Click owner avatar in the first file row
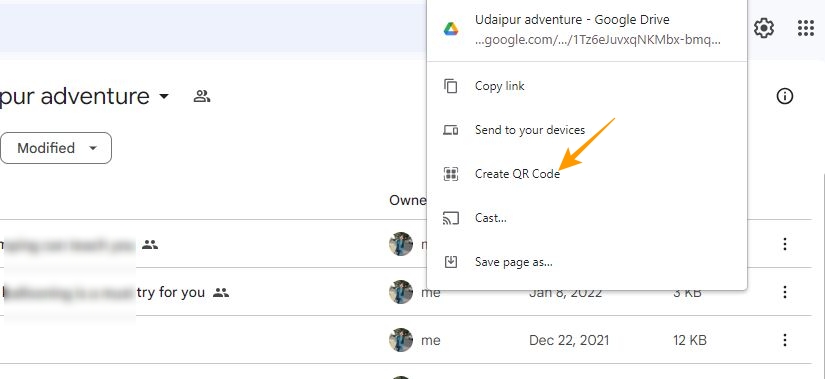 pos(401,244)
